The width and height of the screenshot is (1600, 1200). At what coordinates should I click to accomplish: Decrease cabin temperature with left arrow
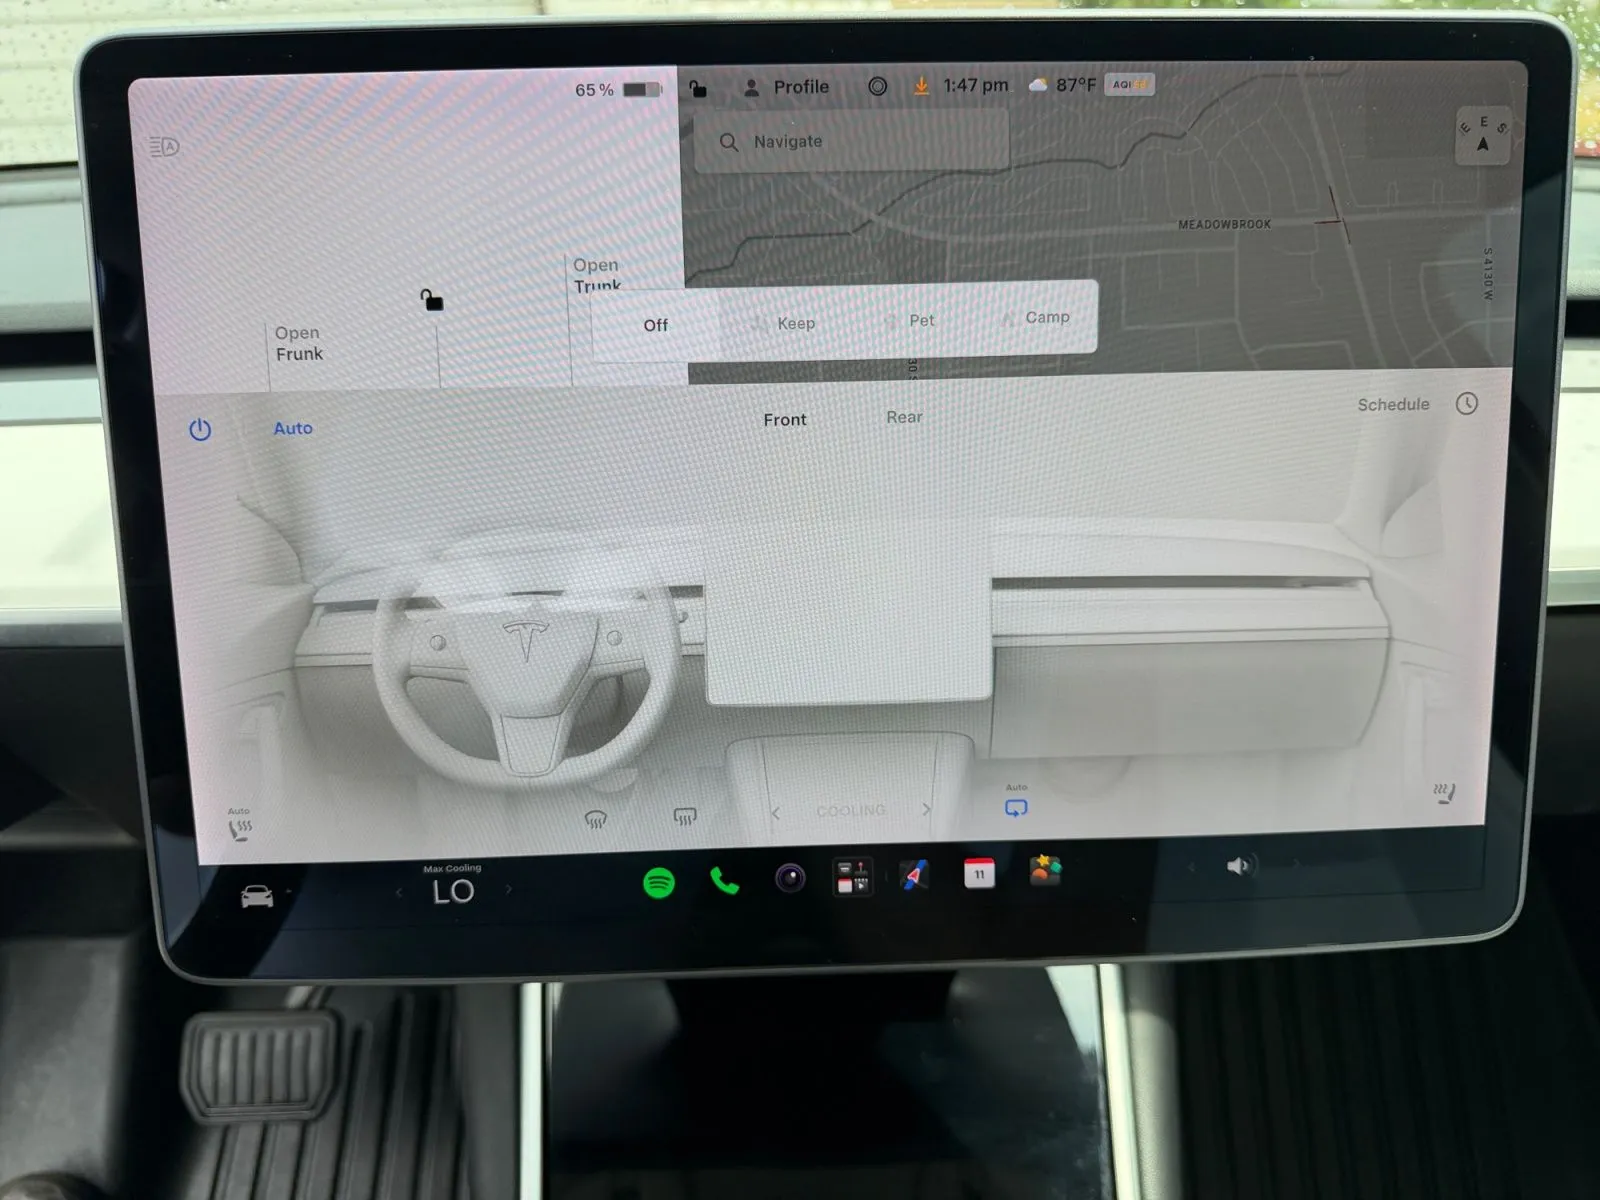click(399, 892)
